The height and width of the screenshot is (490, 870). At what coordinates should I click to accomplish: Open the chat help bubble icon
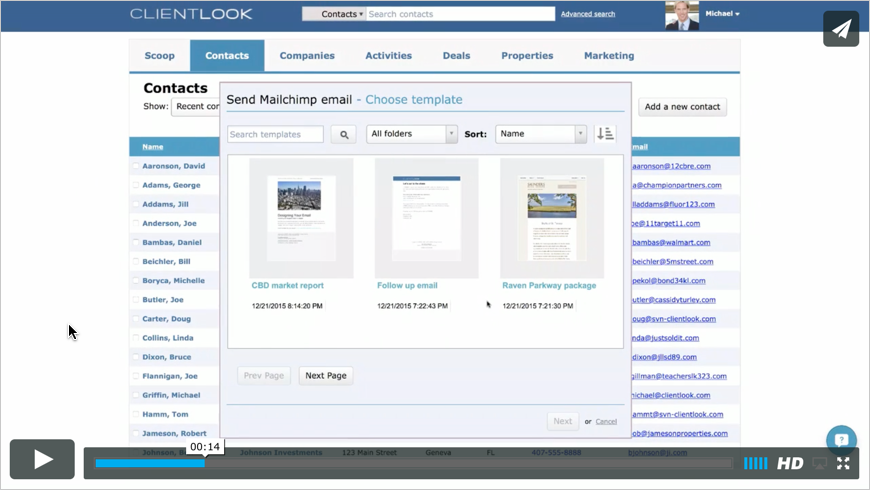click(x=841, y=440)
